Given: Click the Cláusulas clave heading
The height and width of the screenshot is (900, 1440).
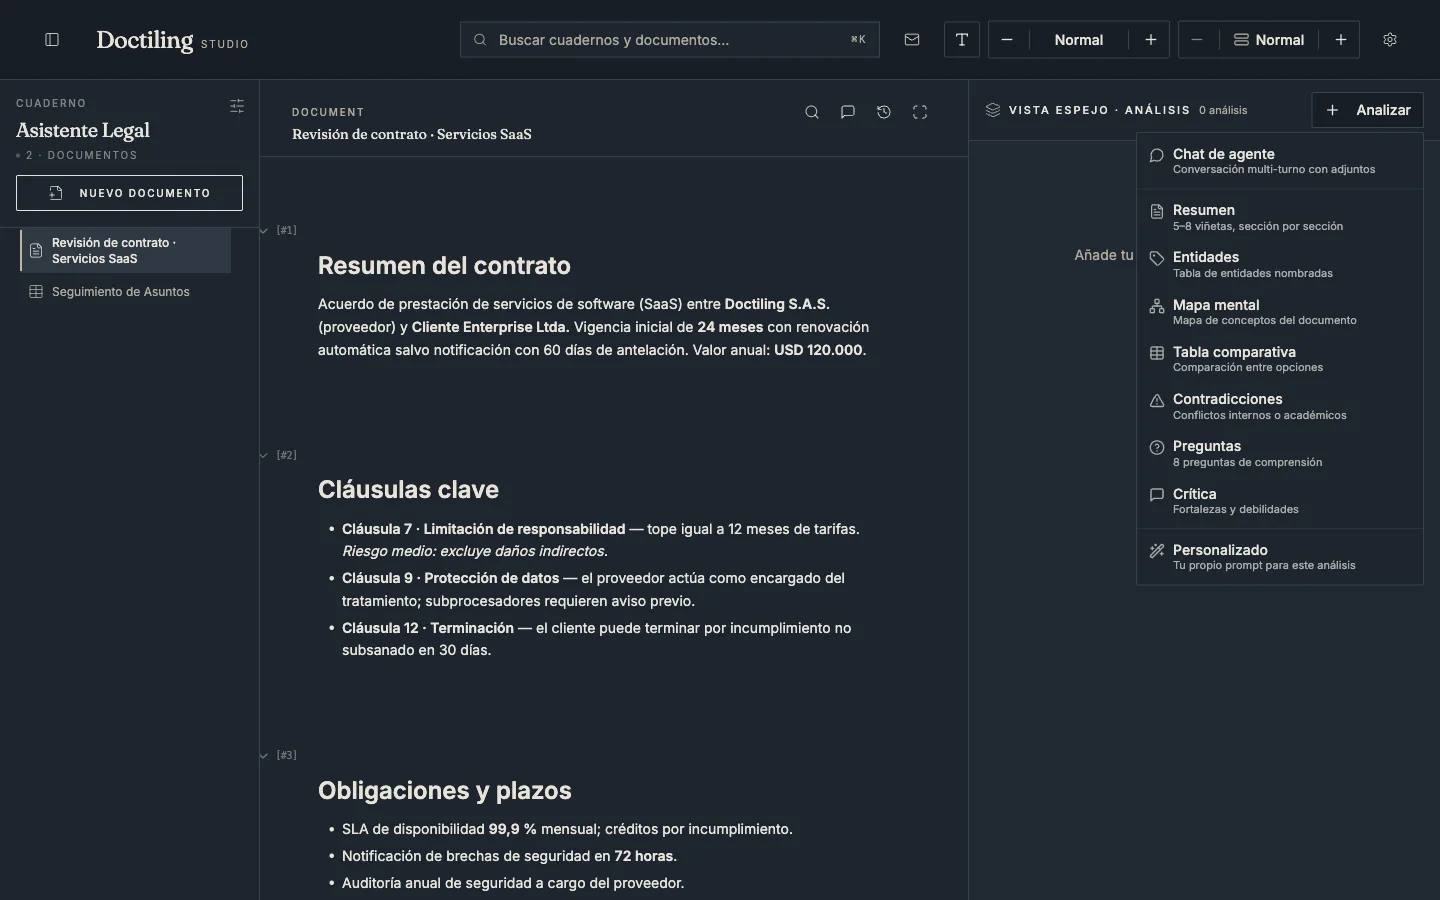Looking at the screenshot, I should tap(408, 490).
